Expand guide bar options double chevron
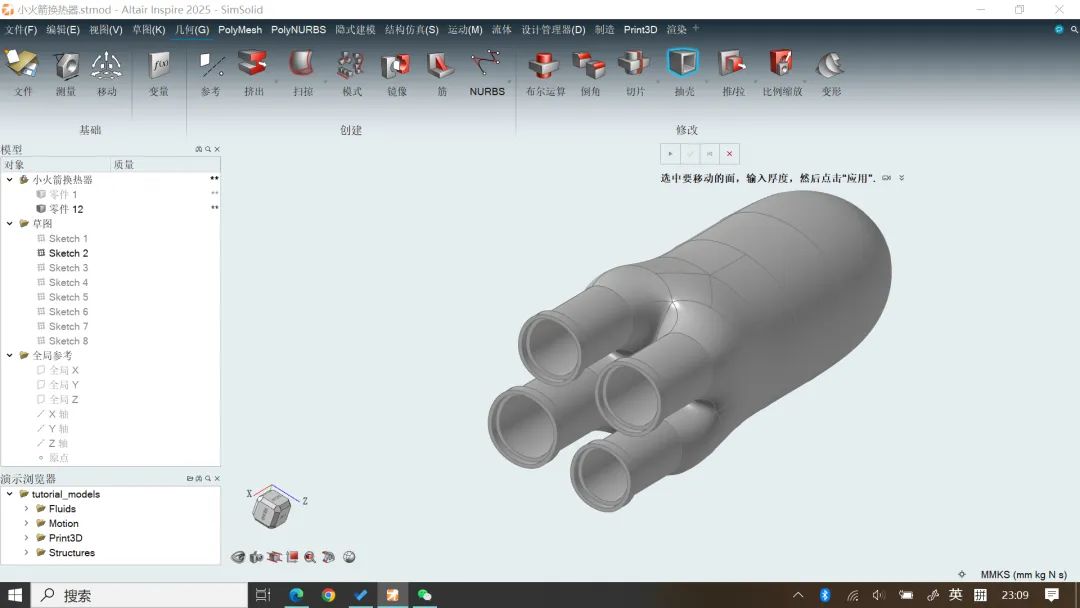Screen dimensions: 1080x608 901,178
